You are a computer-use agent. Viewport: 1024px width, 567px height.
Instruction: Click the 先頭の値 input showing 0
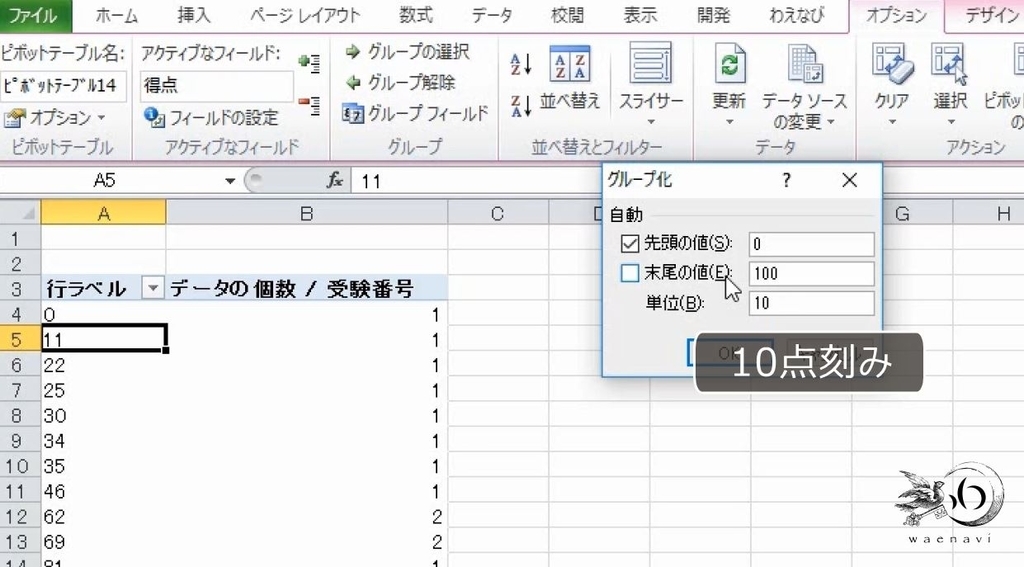(811, 244)
